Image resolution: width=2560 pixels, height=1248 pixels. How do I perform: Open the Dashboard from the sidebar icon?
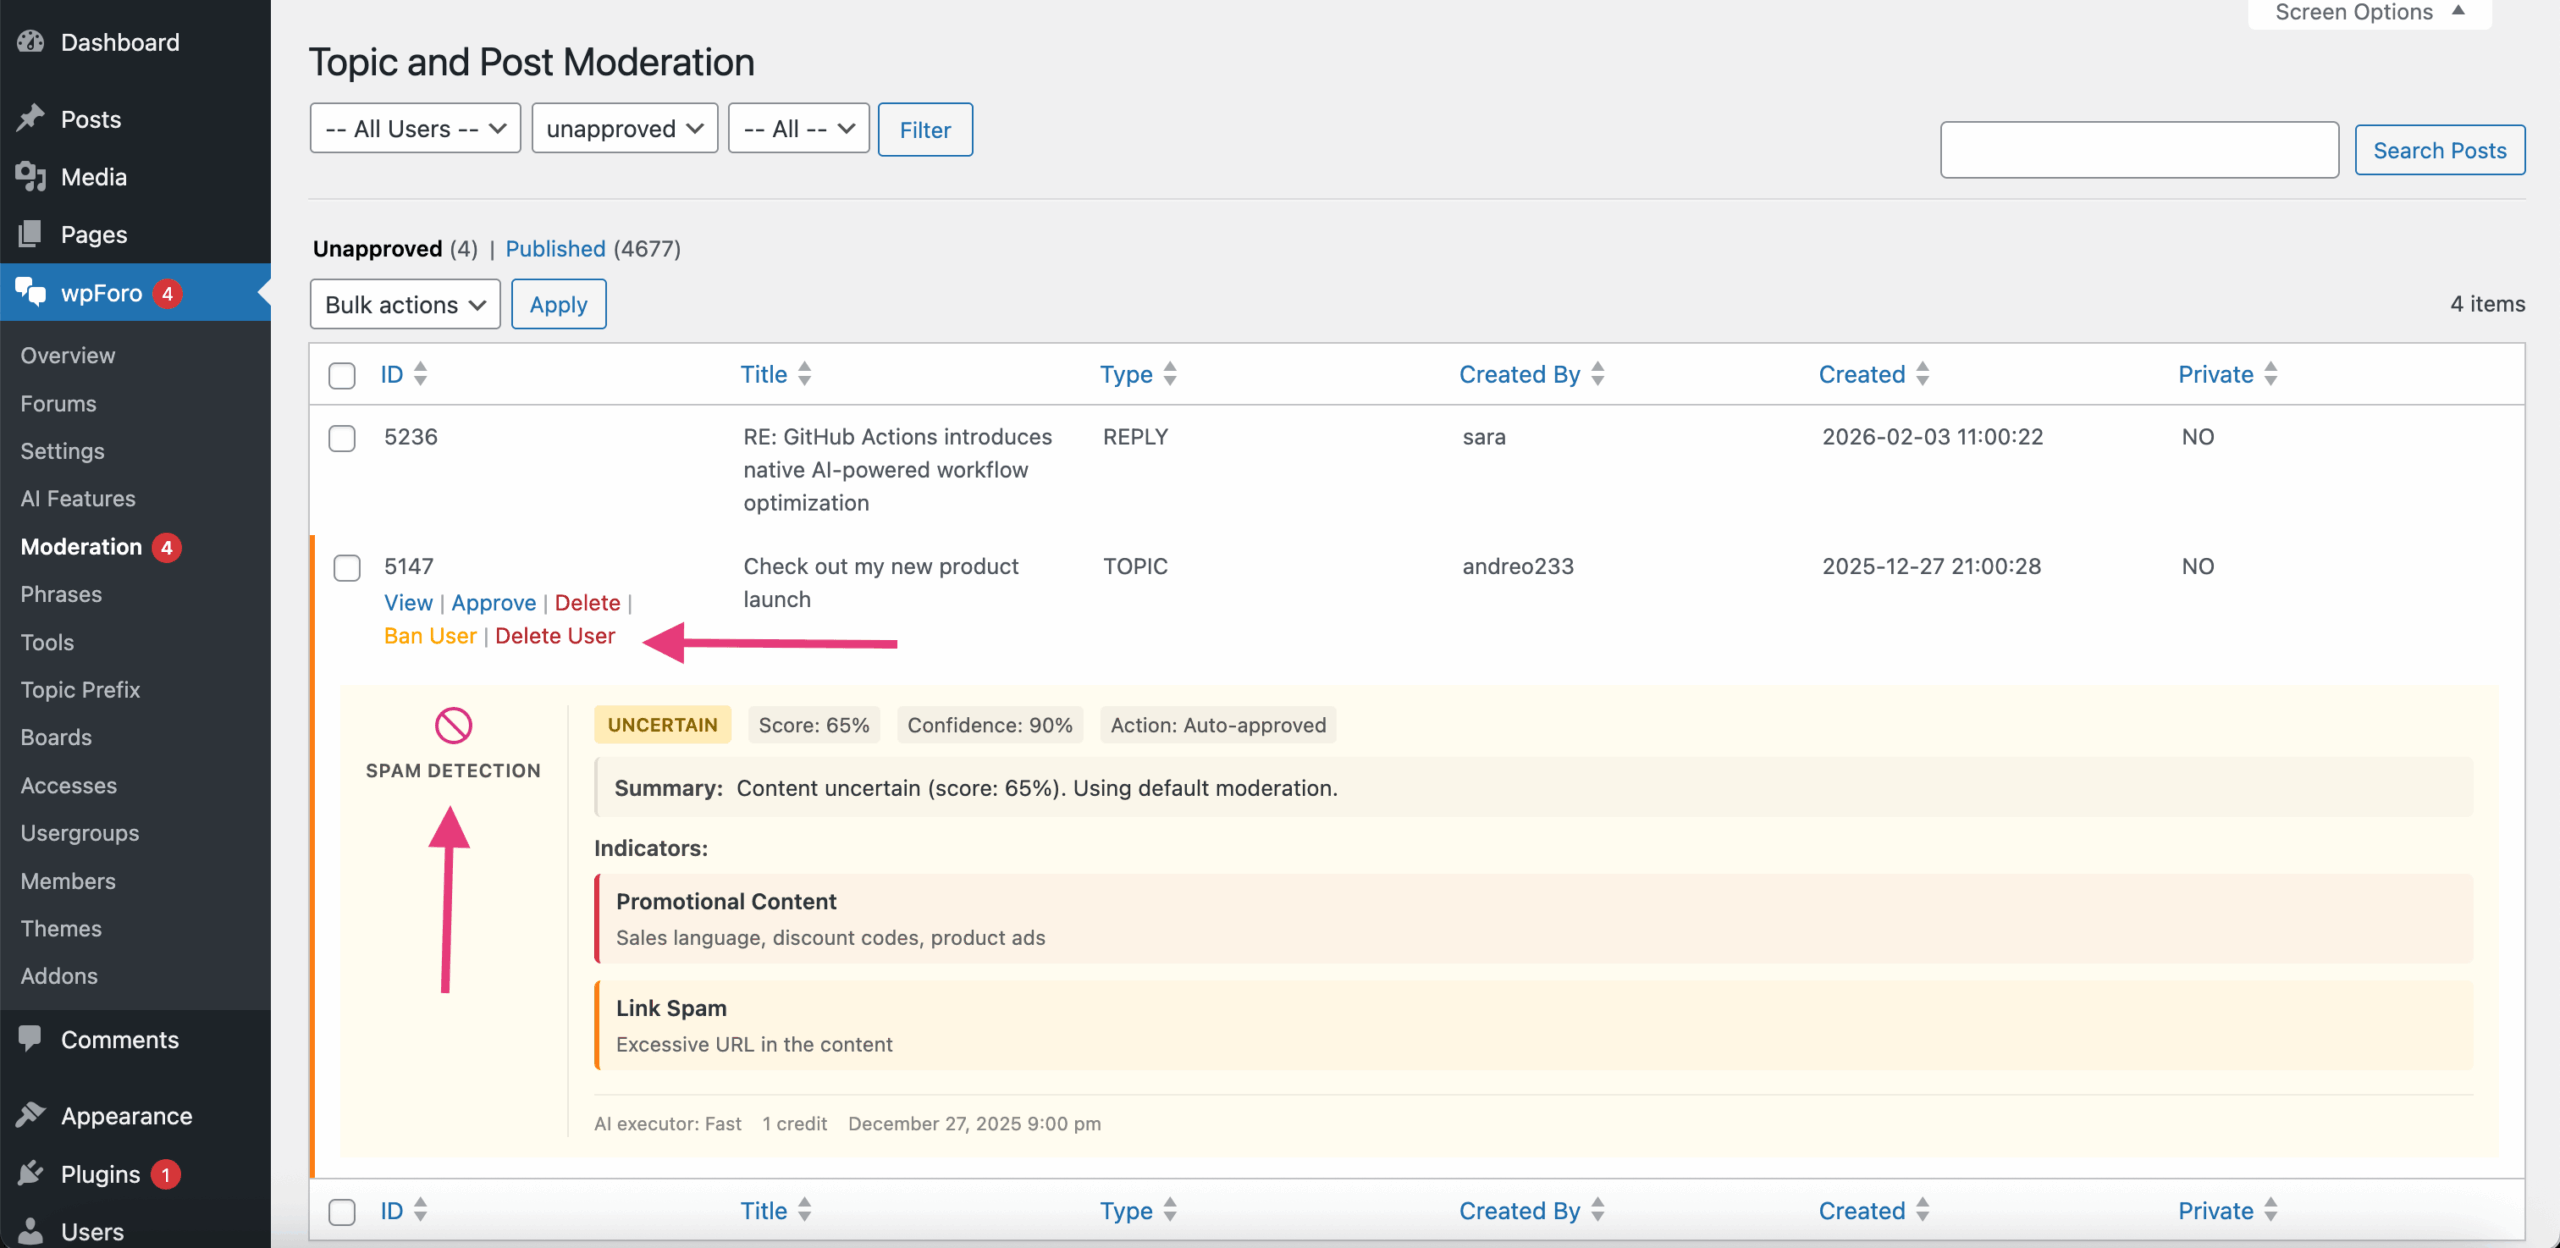coord(31,41)
